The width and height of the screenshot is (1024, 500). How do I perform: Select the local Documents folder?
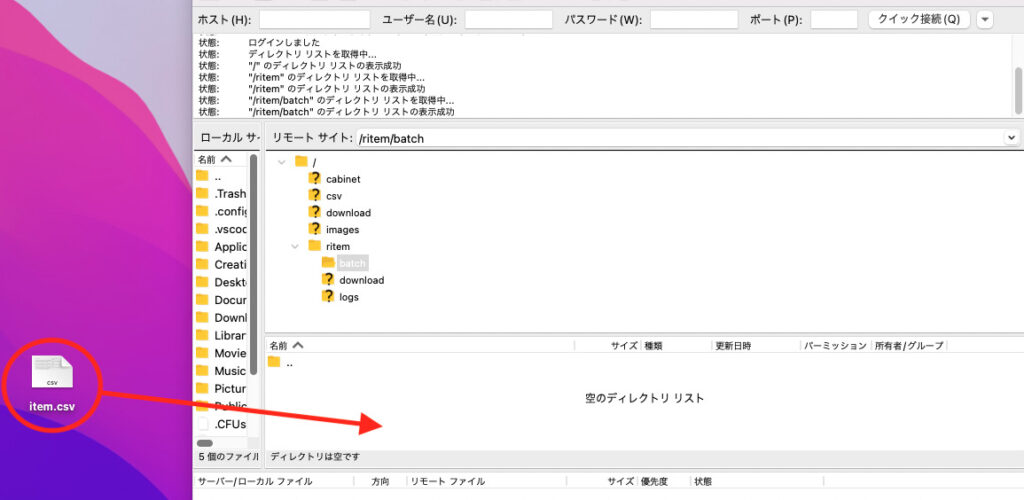pyautogui.click(x=221, y=300)
